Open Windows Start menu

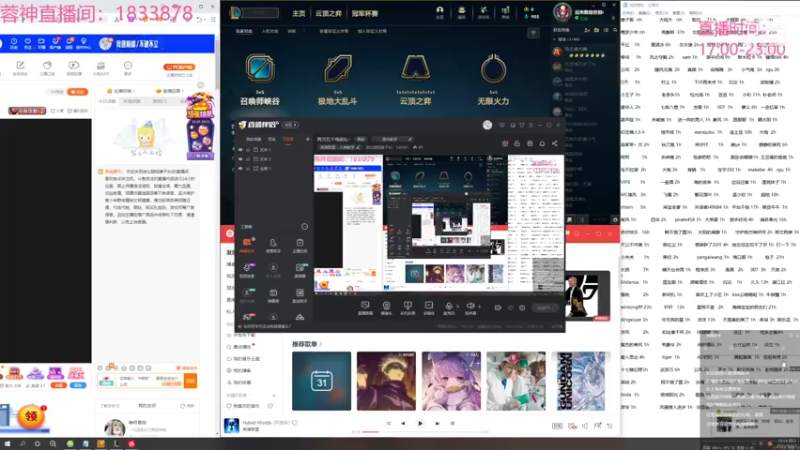point(7,444)
